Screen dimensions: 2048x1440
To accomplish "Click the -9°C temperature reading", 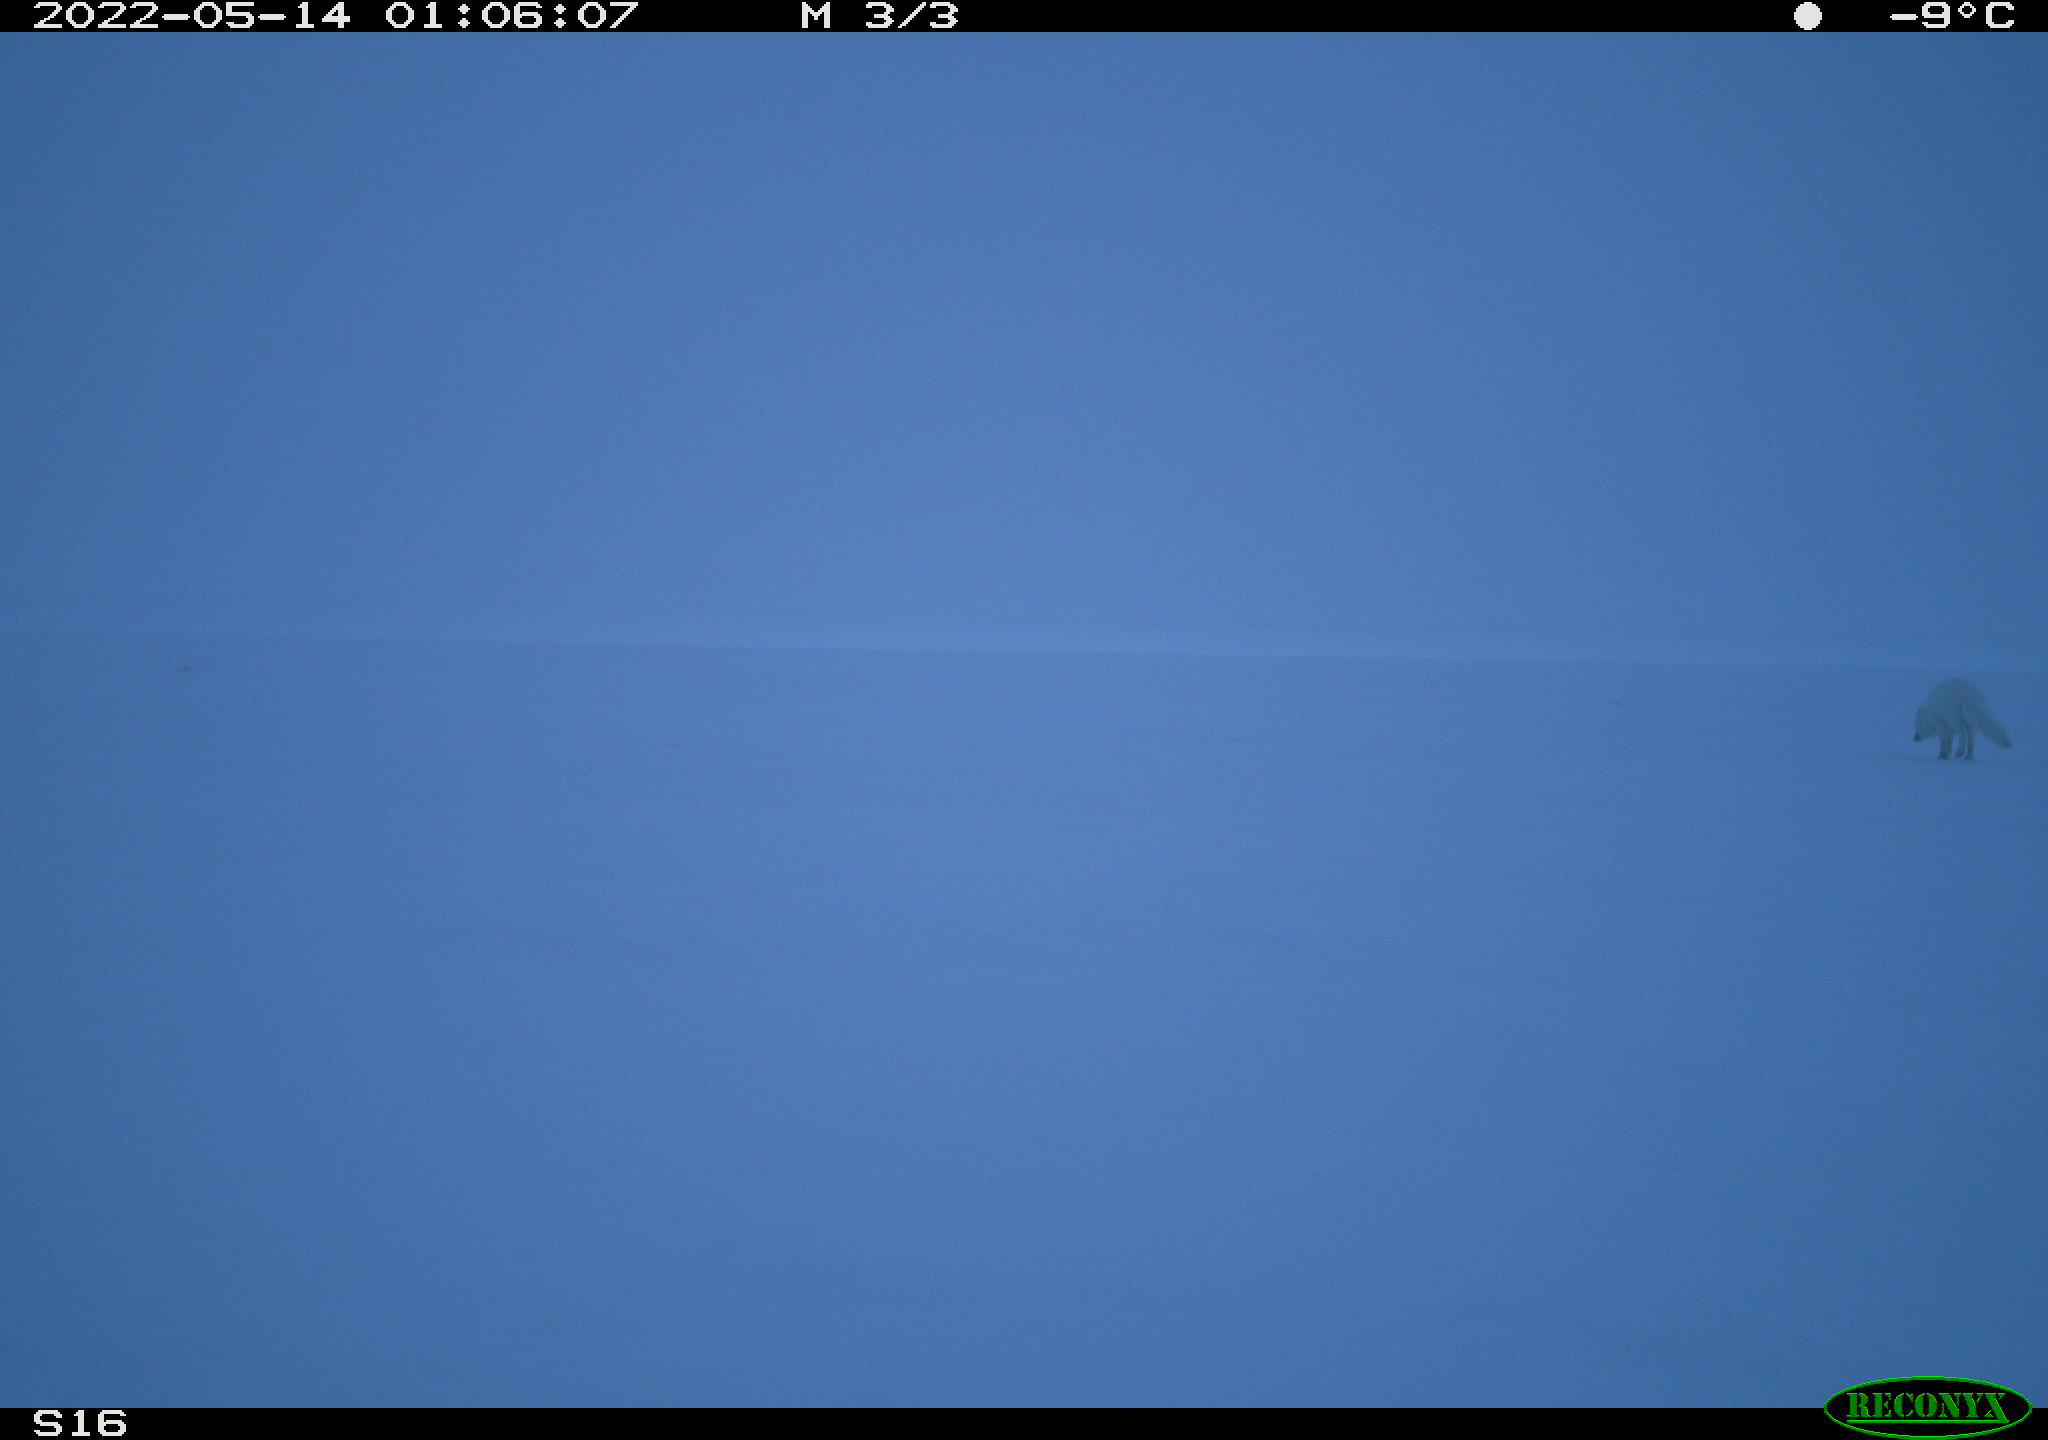I will [1952, 16].
